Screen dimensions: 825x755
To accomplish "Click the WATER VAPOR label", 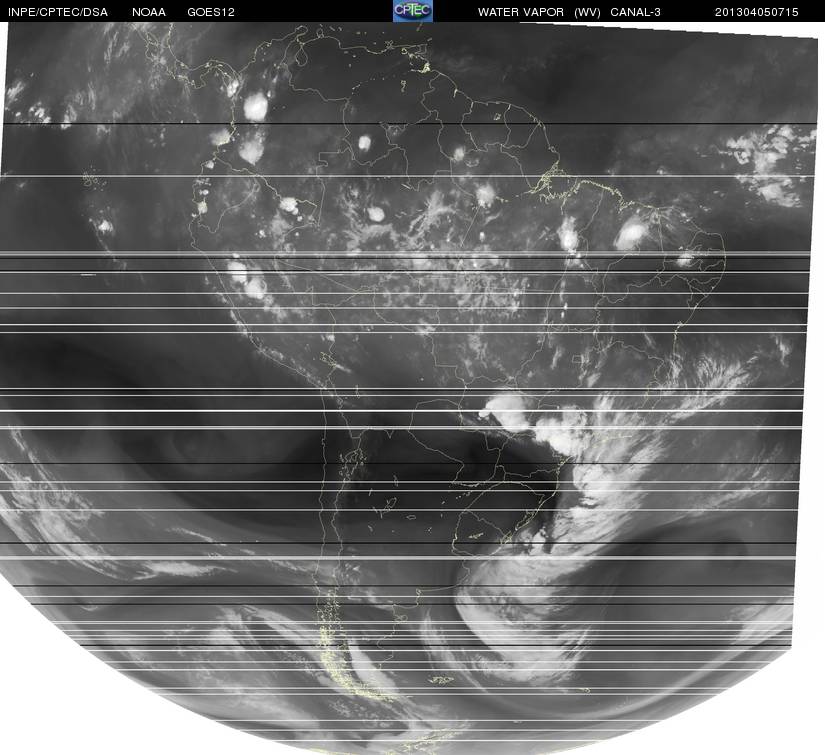I will point(521,12).
